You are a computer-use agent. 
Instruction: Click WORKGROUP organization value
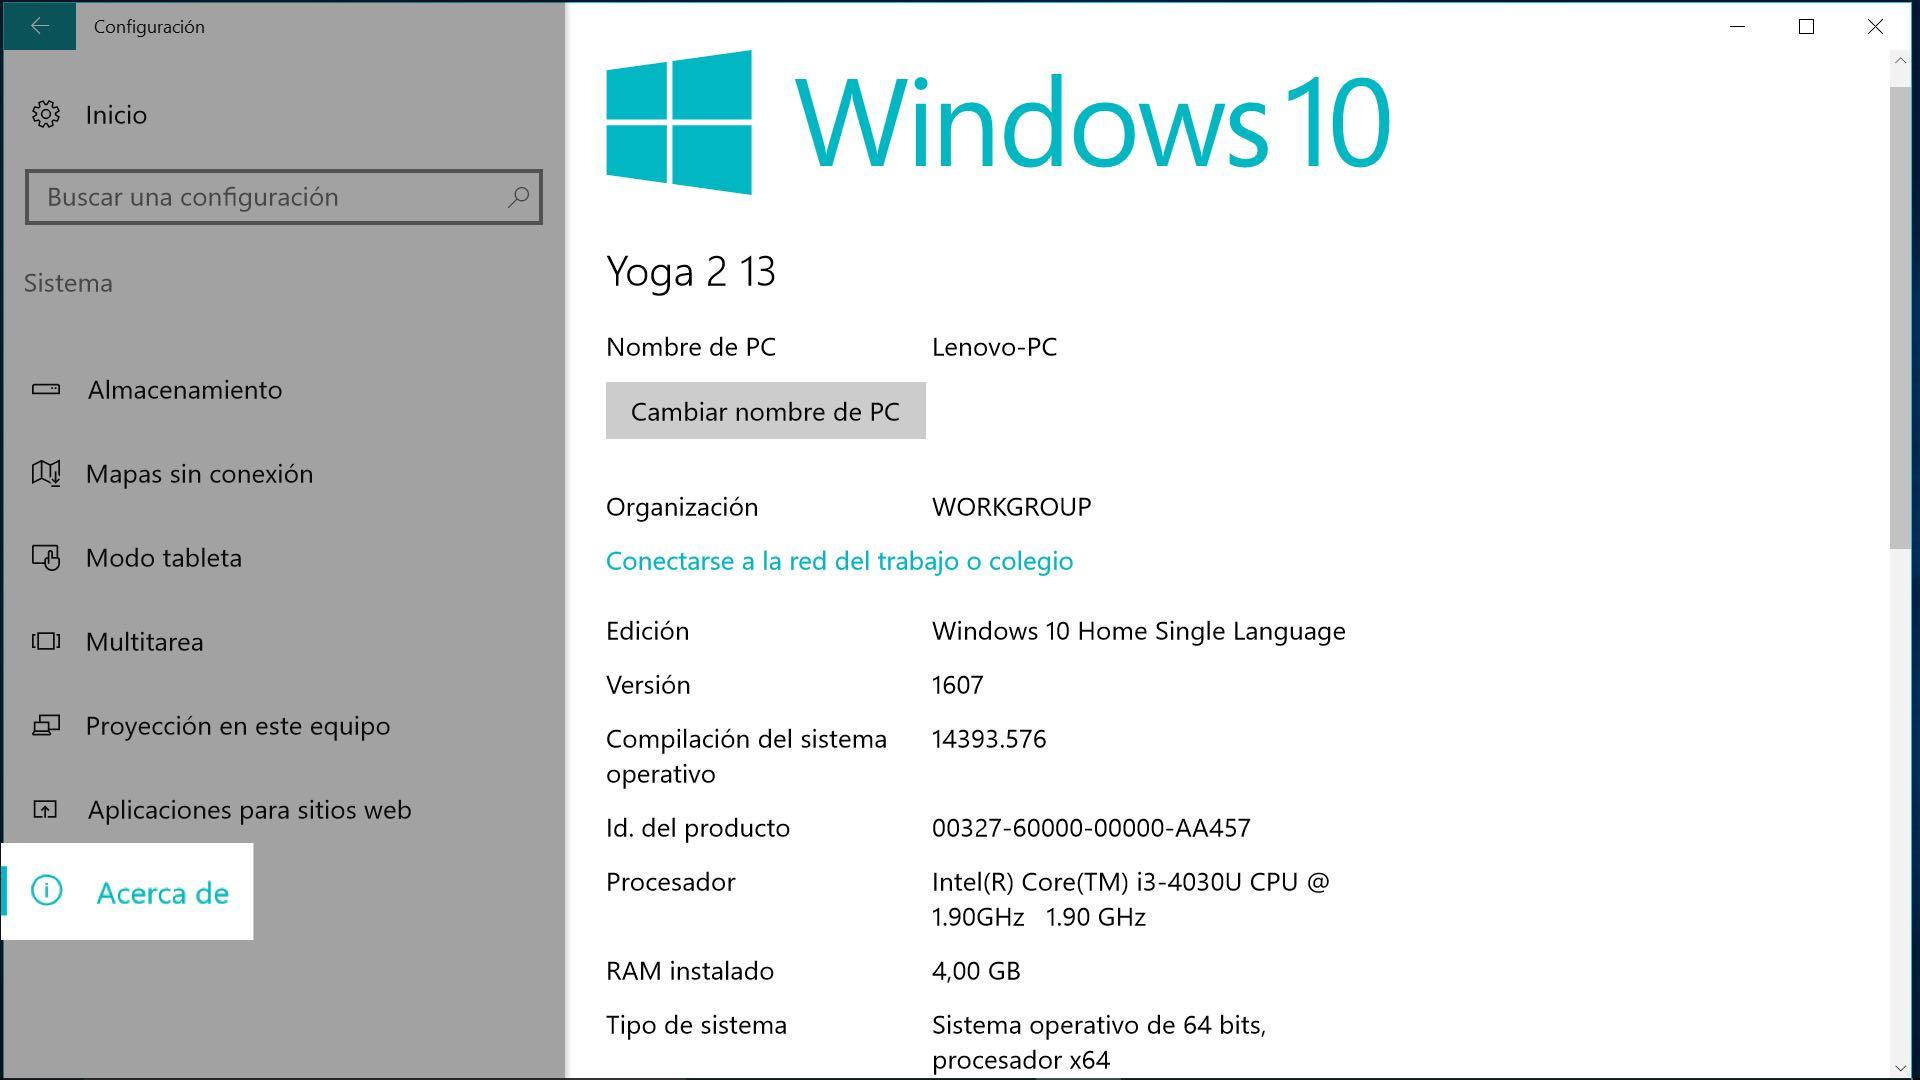pos(1011,507)
